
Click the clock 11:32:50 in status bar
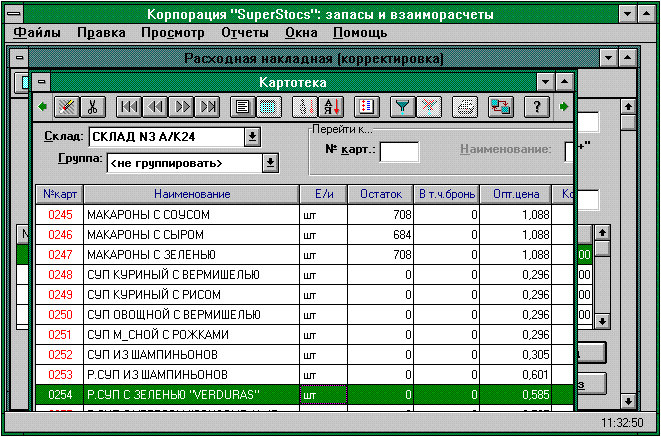(x=622, y=423)
